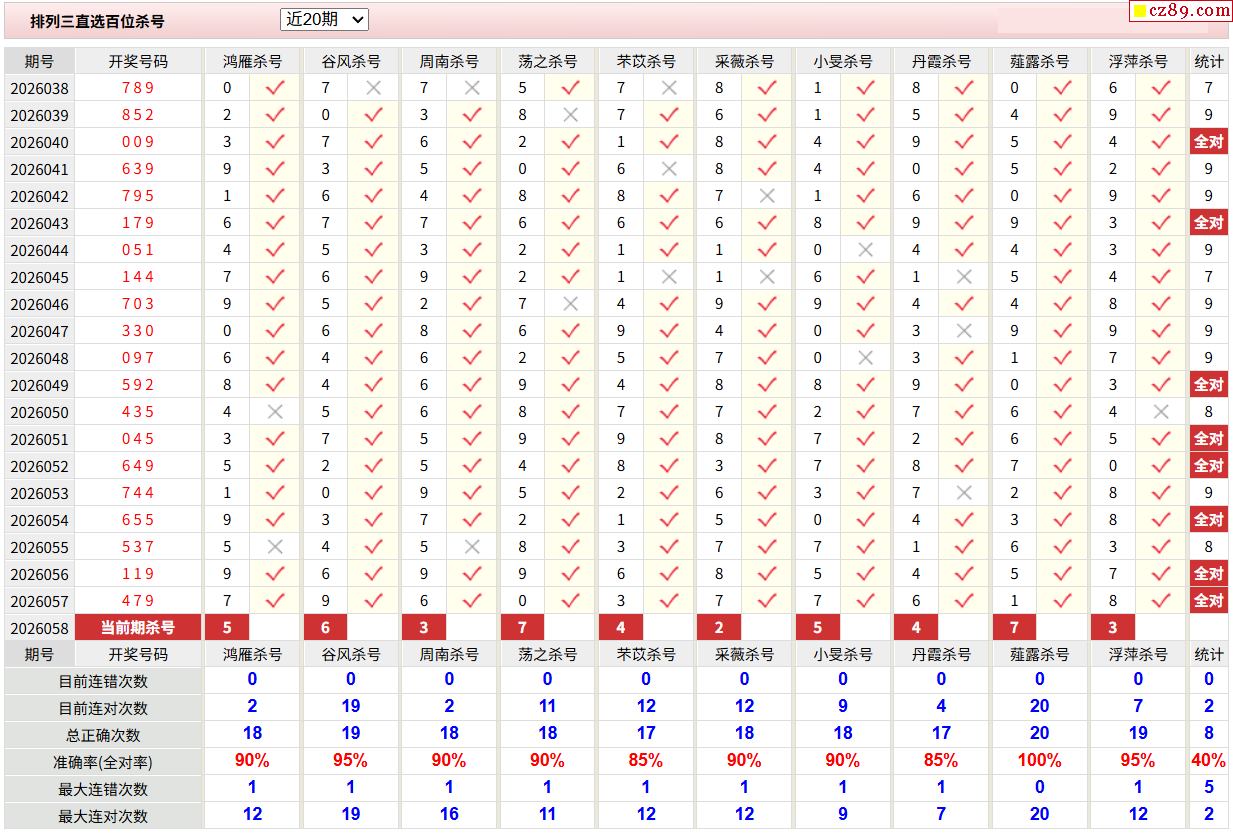Click the gray cross in 荡之杀号 row 2026039
Screen dimensions: 1233x833
point(570,115)
